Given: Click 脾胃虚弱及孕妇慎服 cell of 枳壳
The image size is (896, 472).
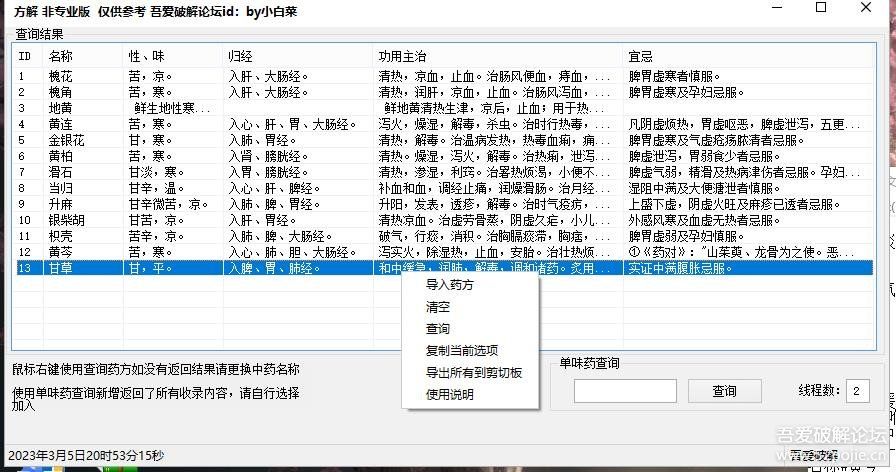Looking at the screenshot, I should click(686, 236).
